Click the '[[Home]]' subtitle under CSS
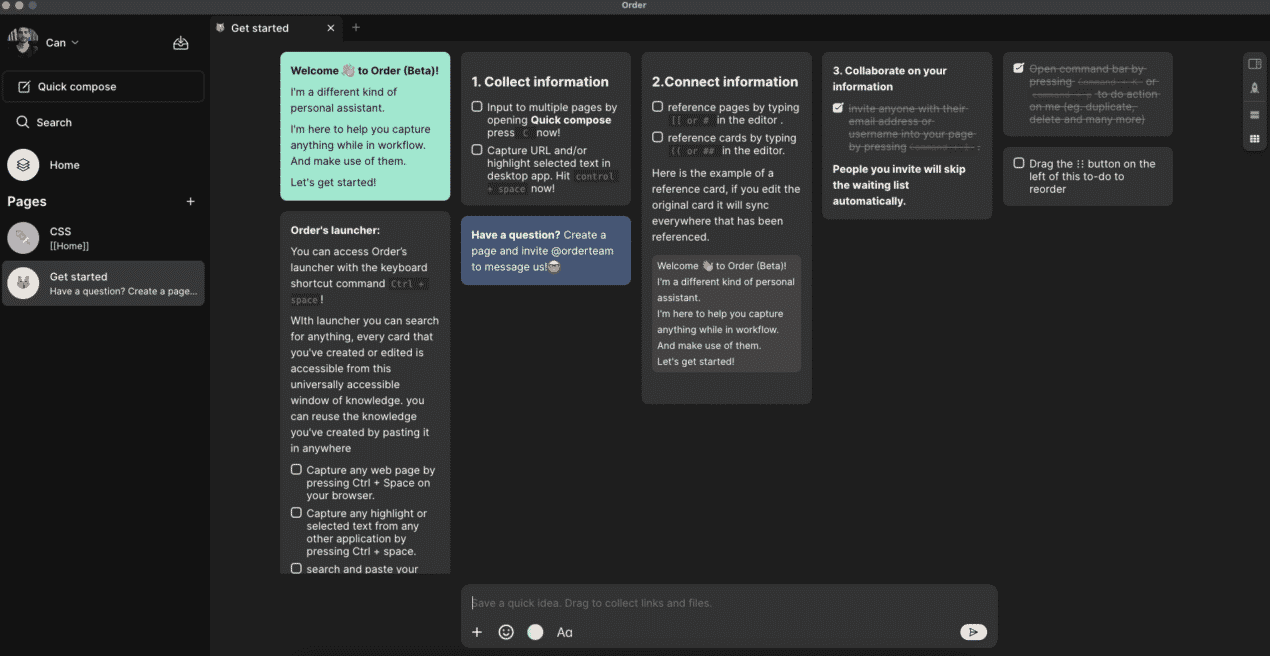1270x656 pixels. 69,246
